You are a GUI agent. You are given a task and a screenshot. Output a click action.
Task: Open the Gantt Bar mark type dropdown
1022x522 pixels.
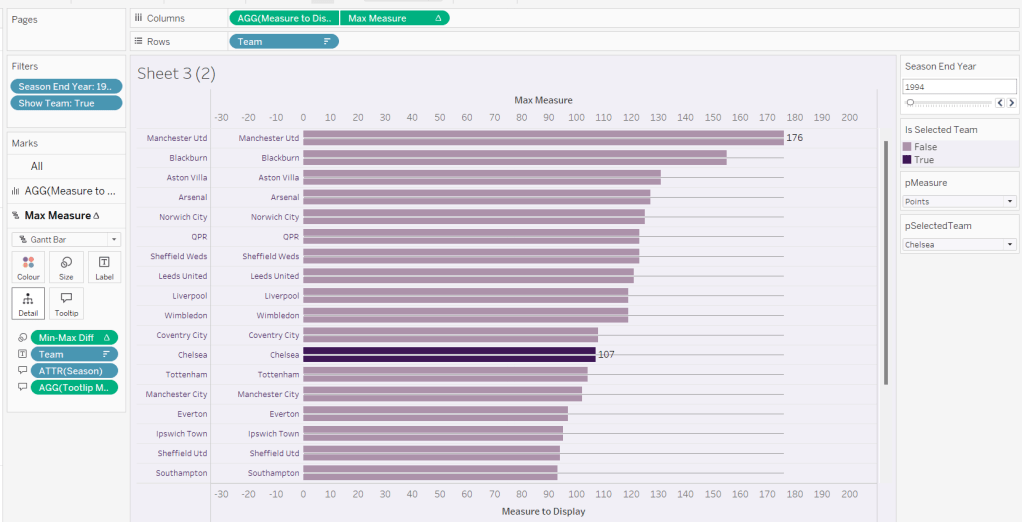(66, 240)
